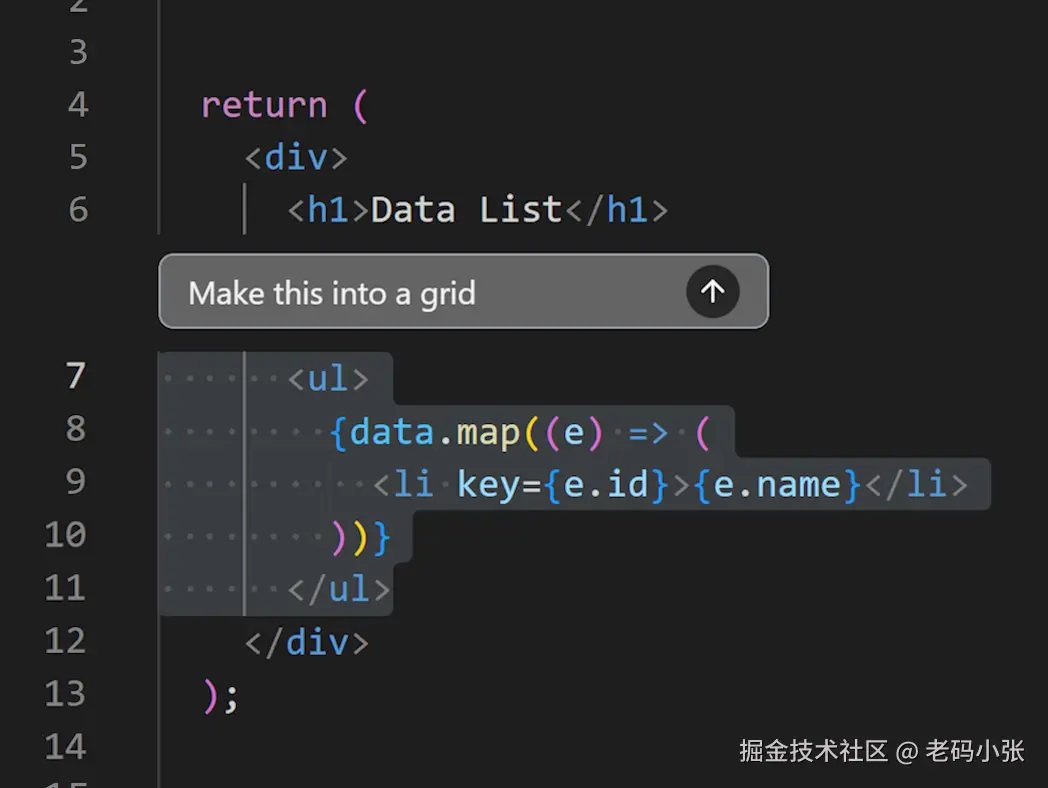Place the cursor in the opening ul tag

pyautogui.click(x=329, y=379)
